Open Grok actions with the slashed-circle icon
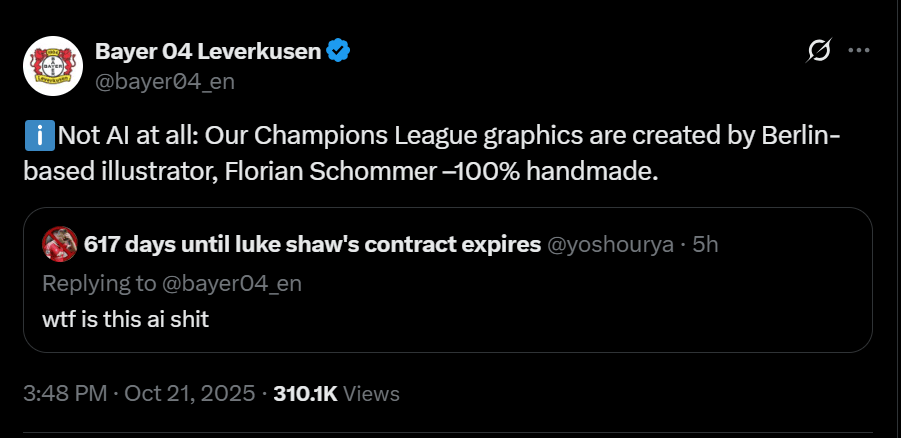Image resolution: width=901 pixels, height=438 pixels. (819, 52)
